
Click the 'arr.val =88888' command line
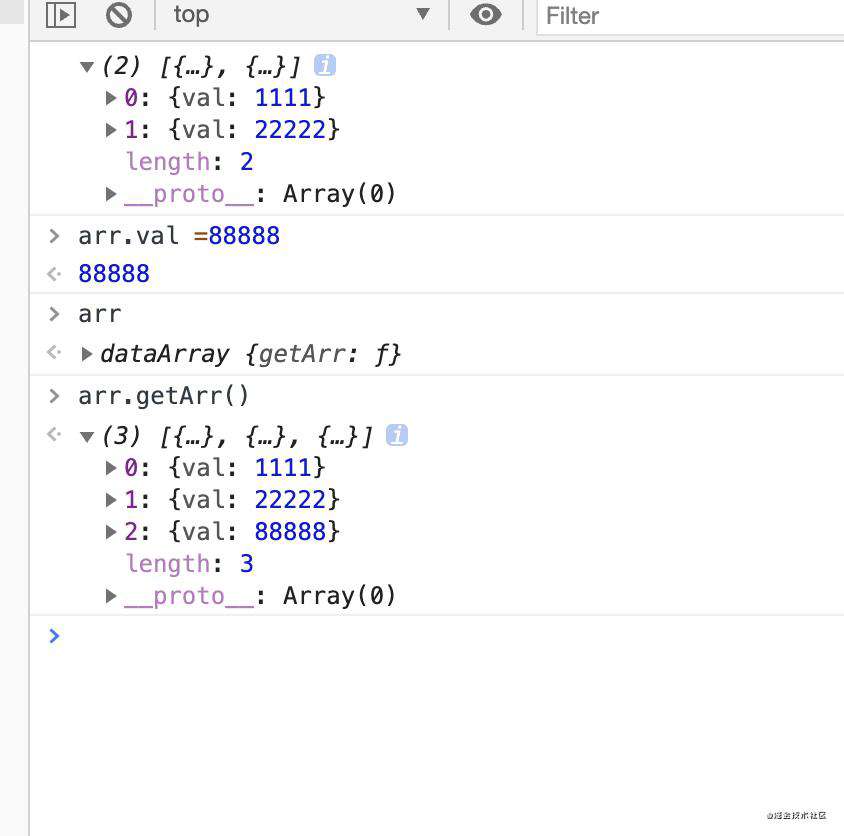179,236
